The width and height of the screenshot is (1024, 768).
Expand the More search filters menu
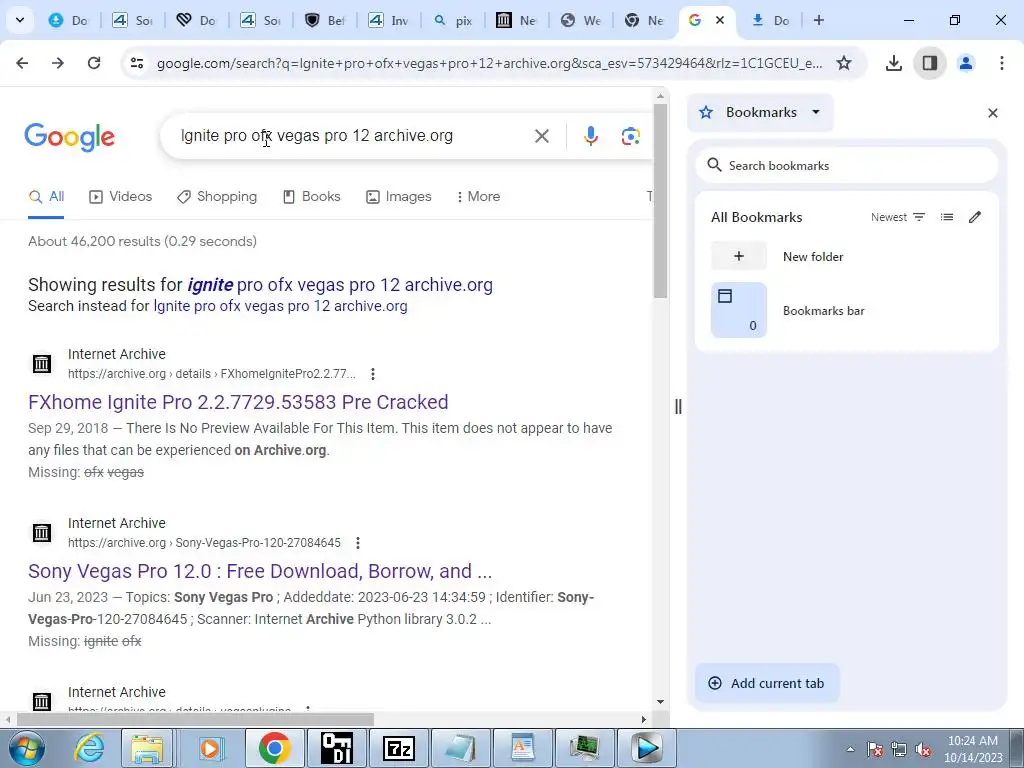tap(479, 197)
